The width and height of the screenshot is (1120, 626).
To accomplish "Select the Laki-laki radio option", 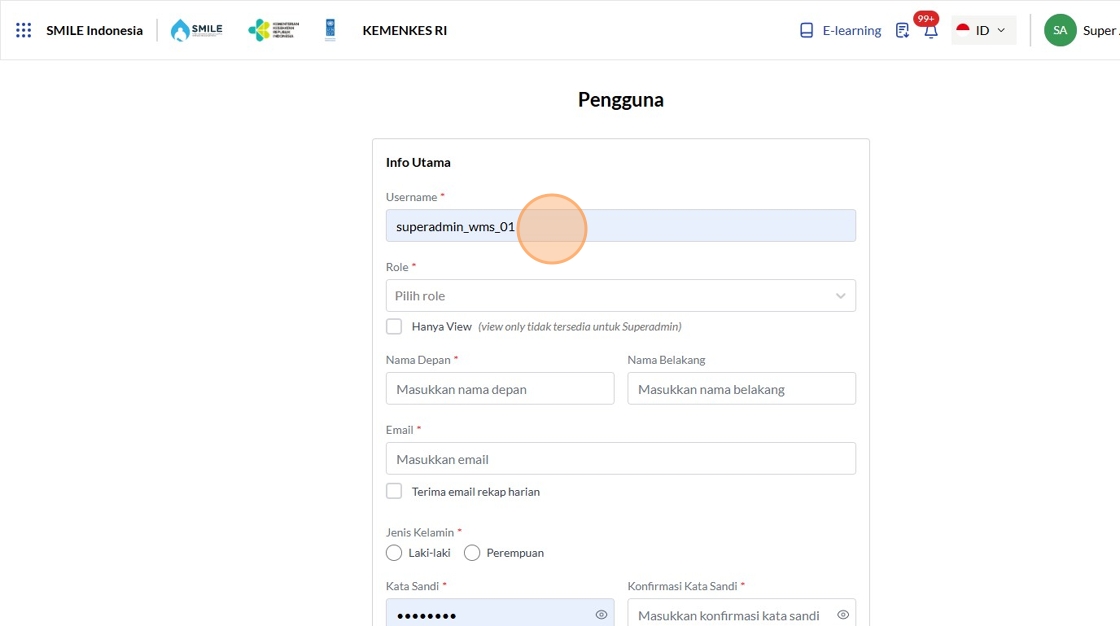I will pyautogui.click(x=394, y=553).
